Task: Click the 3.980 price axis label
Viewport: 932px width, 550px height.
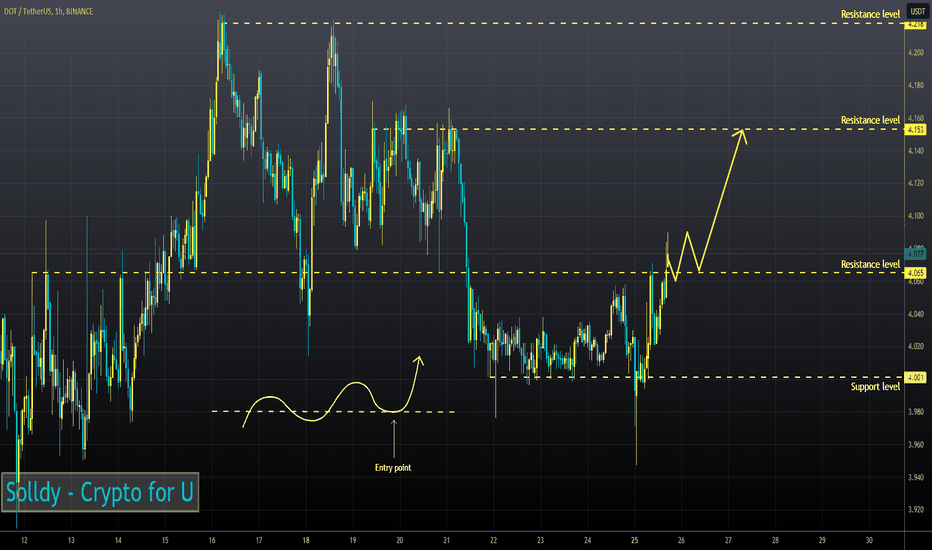Action: click(x=915, y=411)
